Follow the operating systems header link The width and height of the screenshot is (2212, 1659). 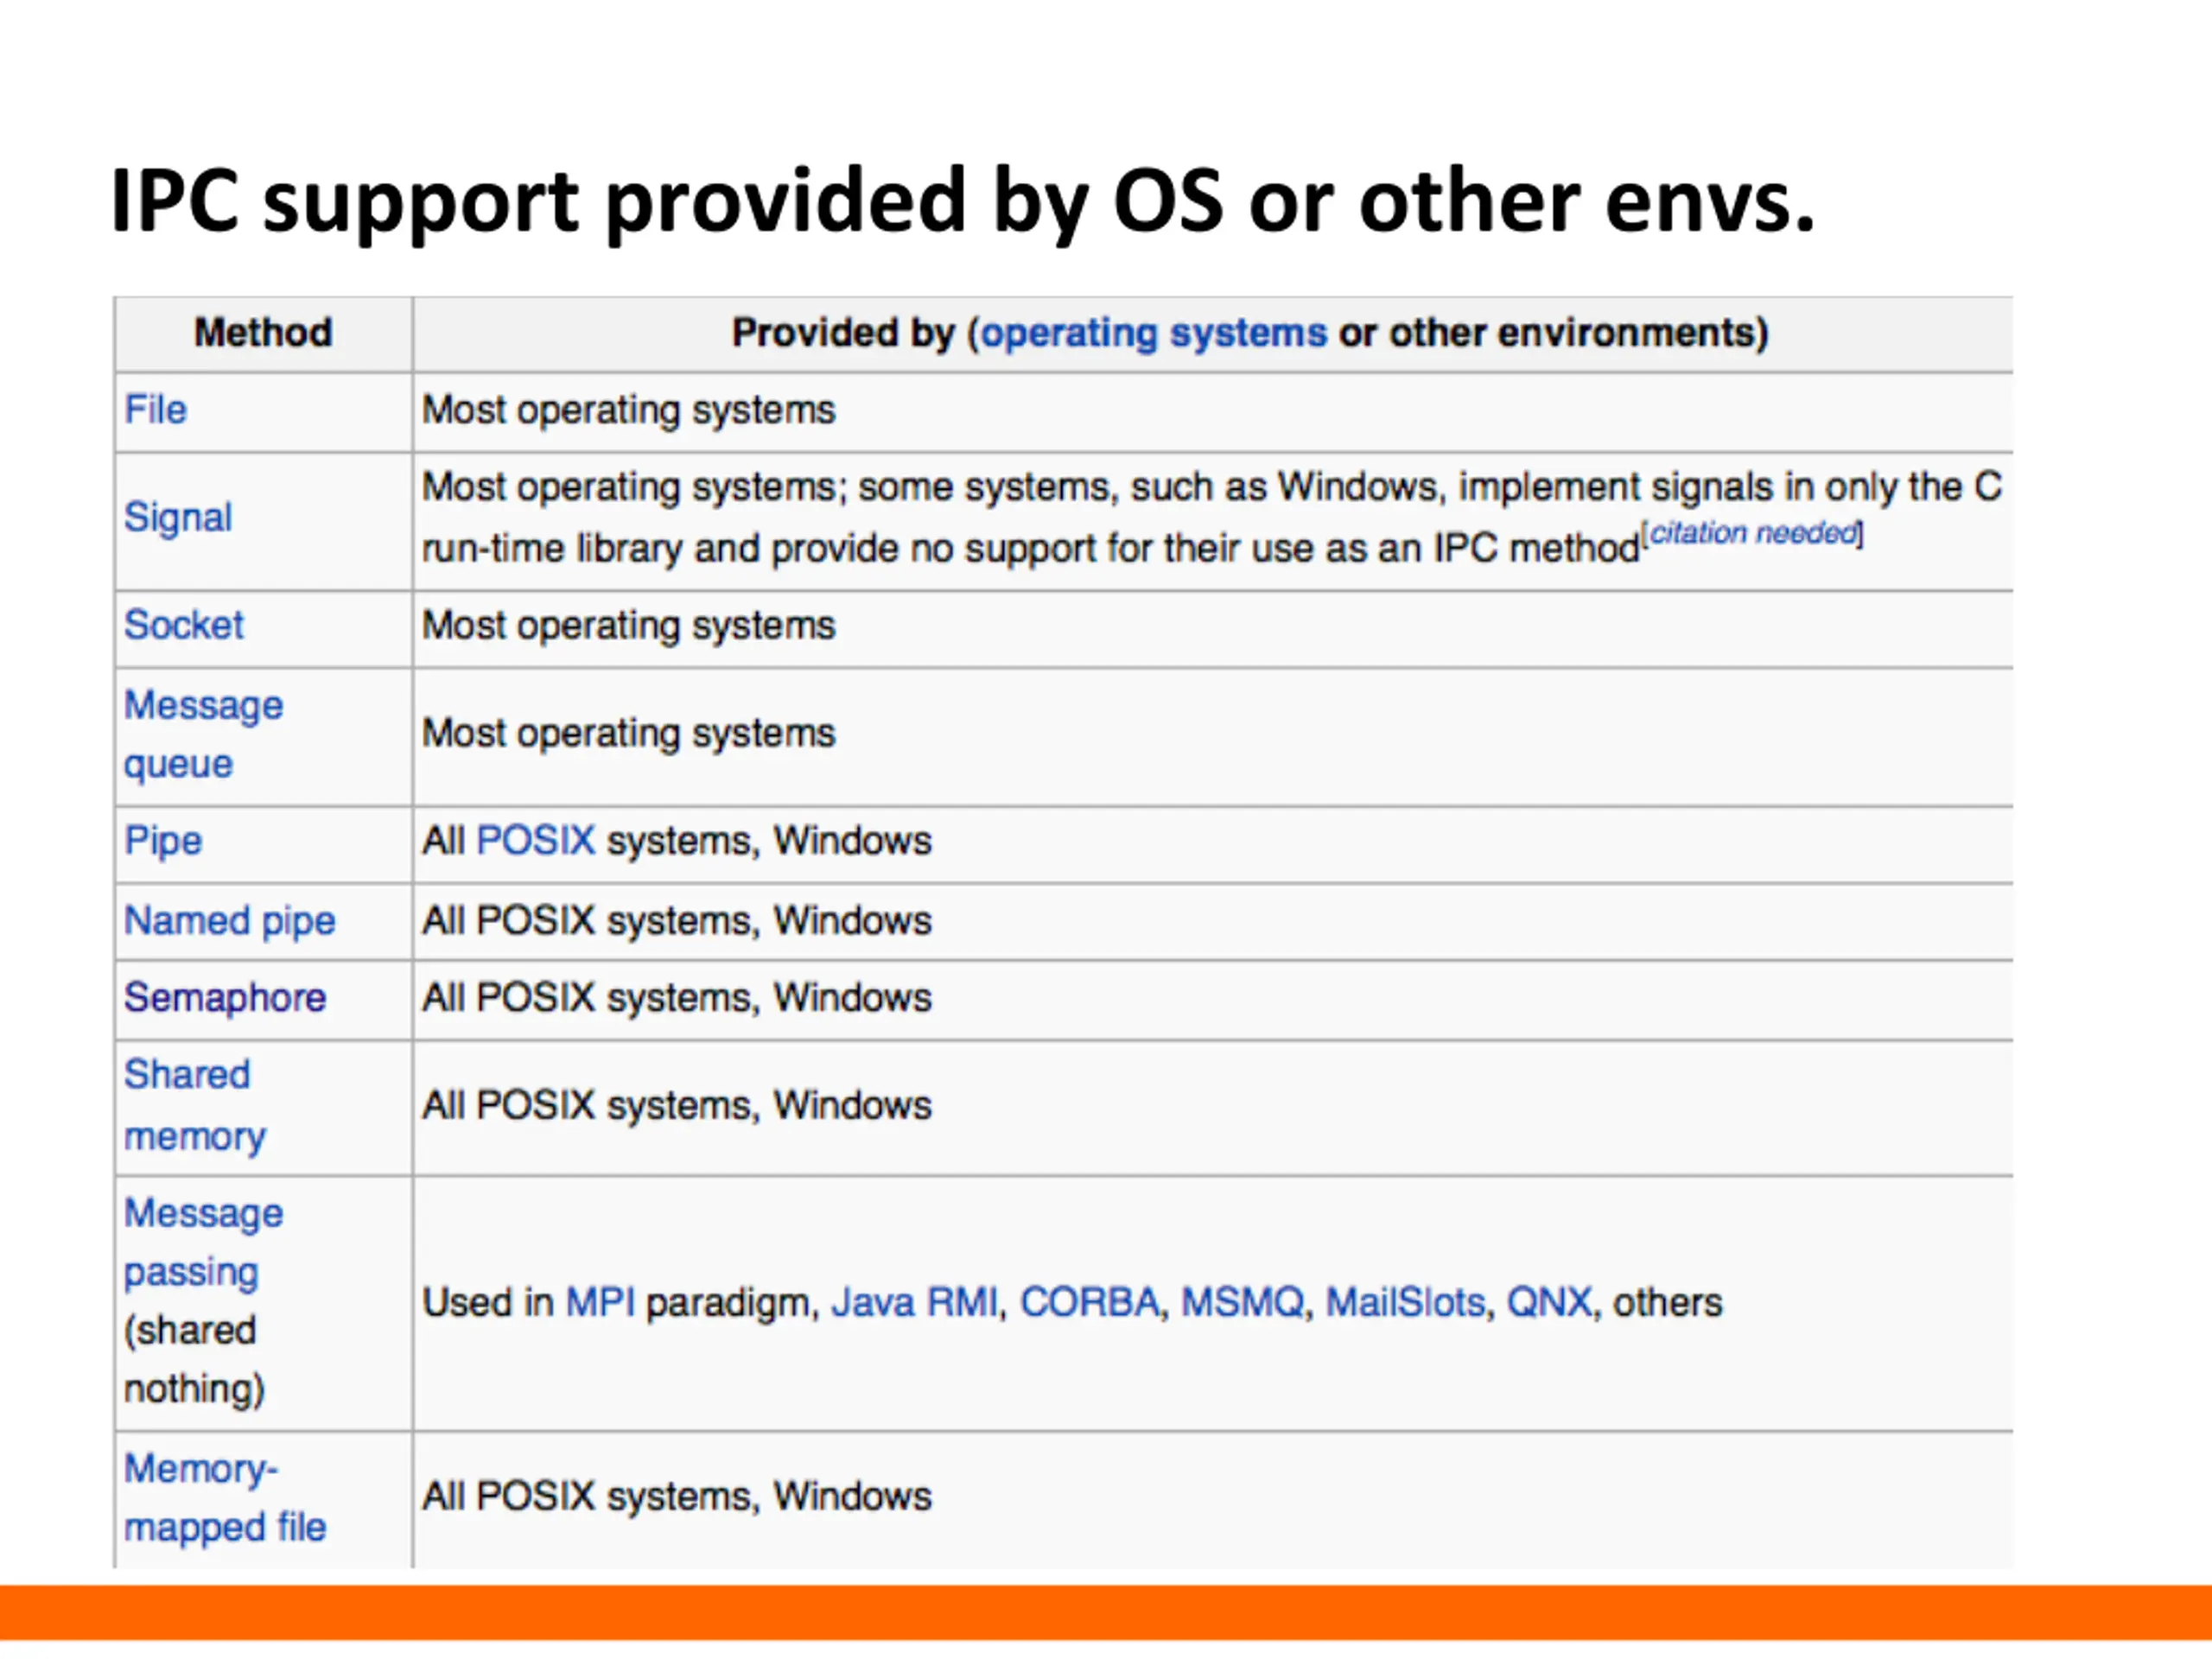point(1153,333)
